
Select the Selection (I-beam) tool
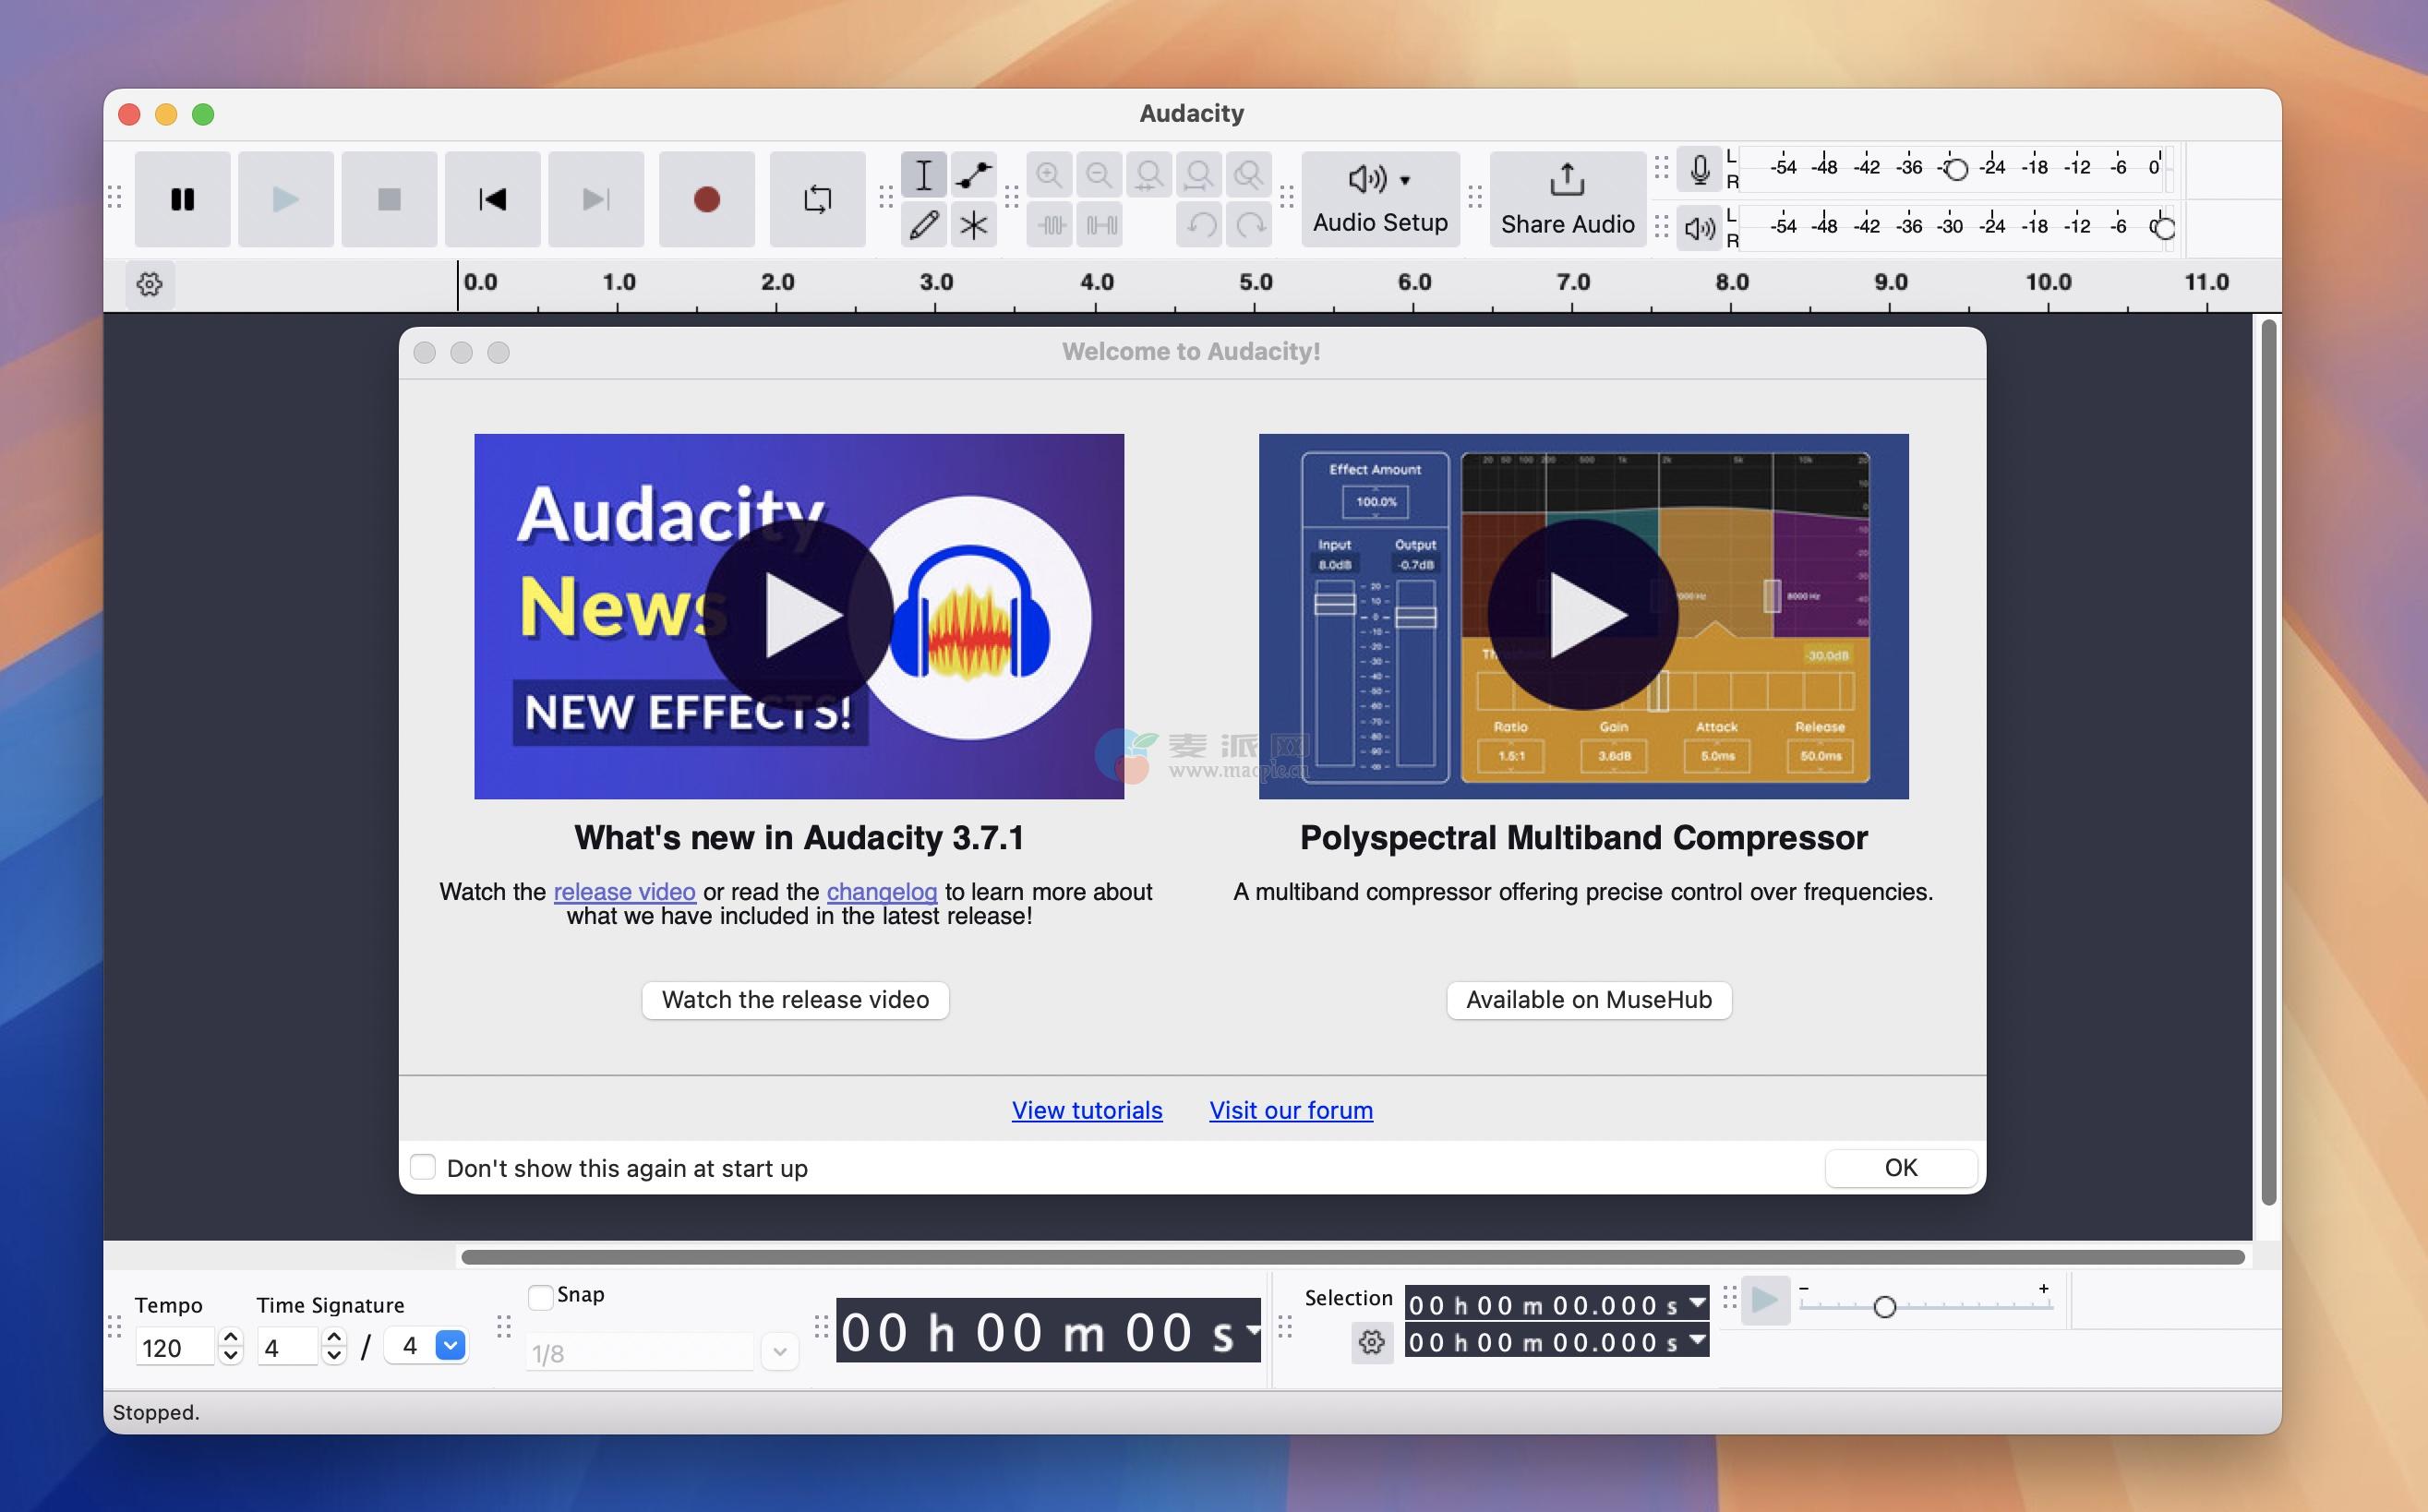coord(923,175)
